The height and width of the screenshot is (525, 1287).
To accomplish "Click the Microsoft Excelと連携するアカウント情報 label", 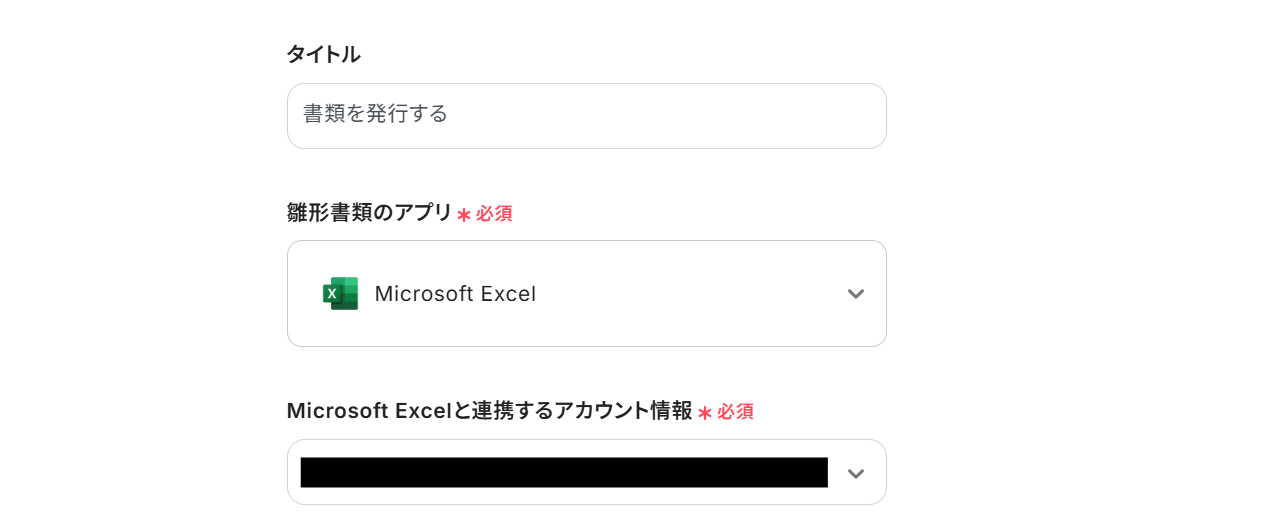I will pyautogui.click(x=489, y=410).
